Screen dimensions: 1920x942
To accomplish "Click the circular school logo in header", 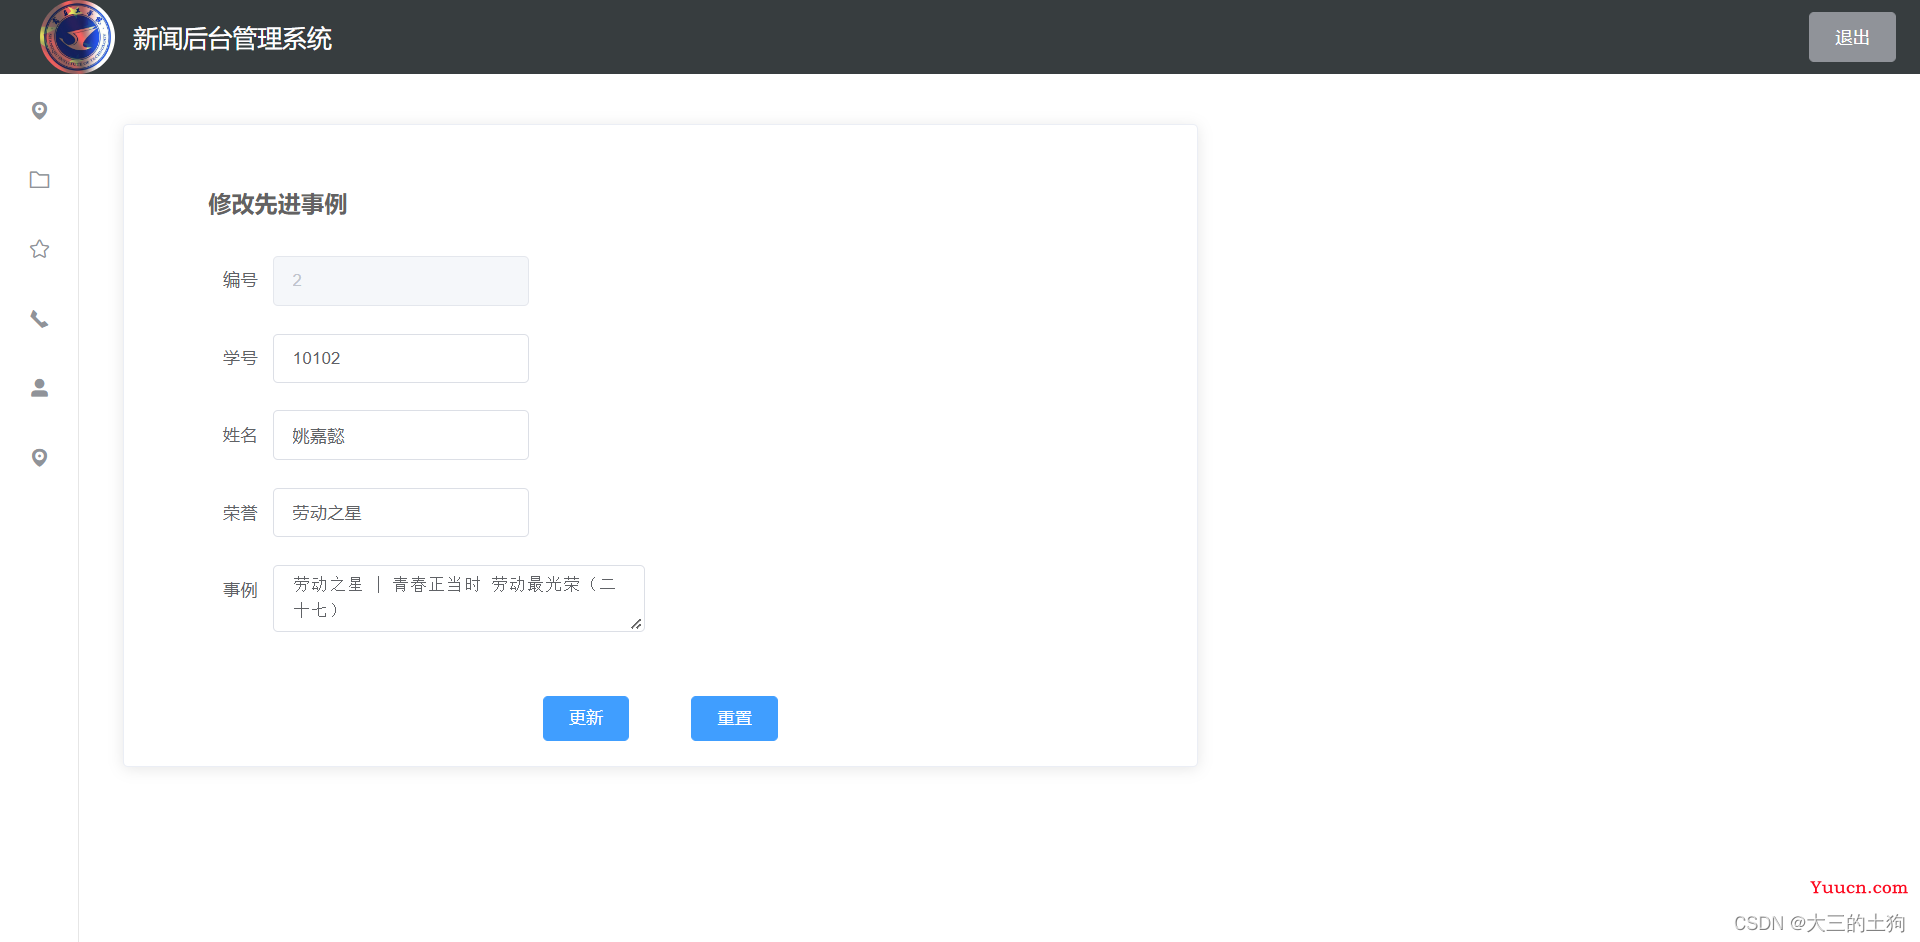I will (77, 37).
